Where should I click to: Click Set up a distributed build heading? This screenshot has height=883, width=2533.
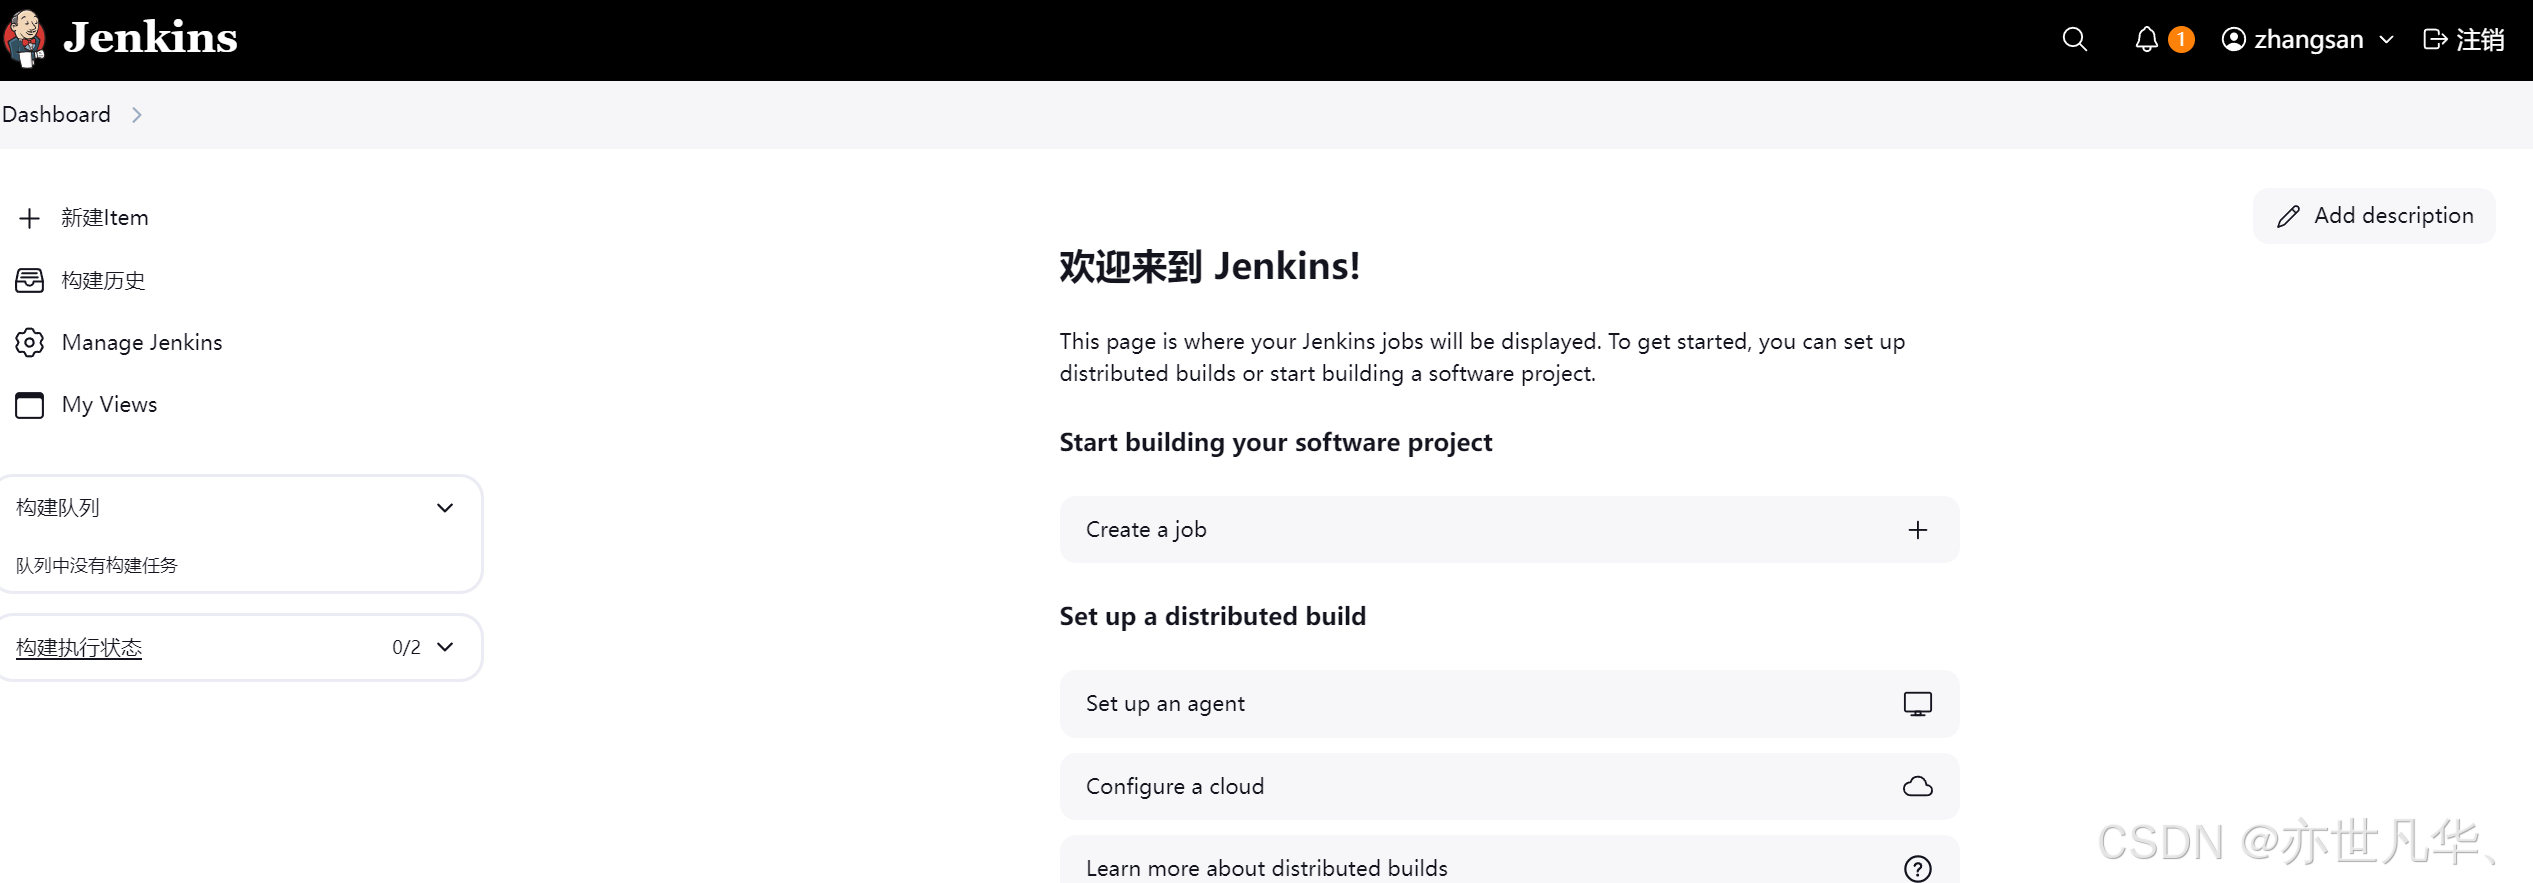point(1212,616)
